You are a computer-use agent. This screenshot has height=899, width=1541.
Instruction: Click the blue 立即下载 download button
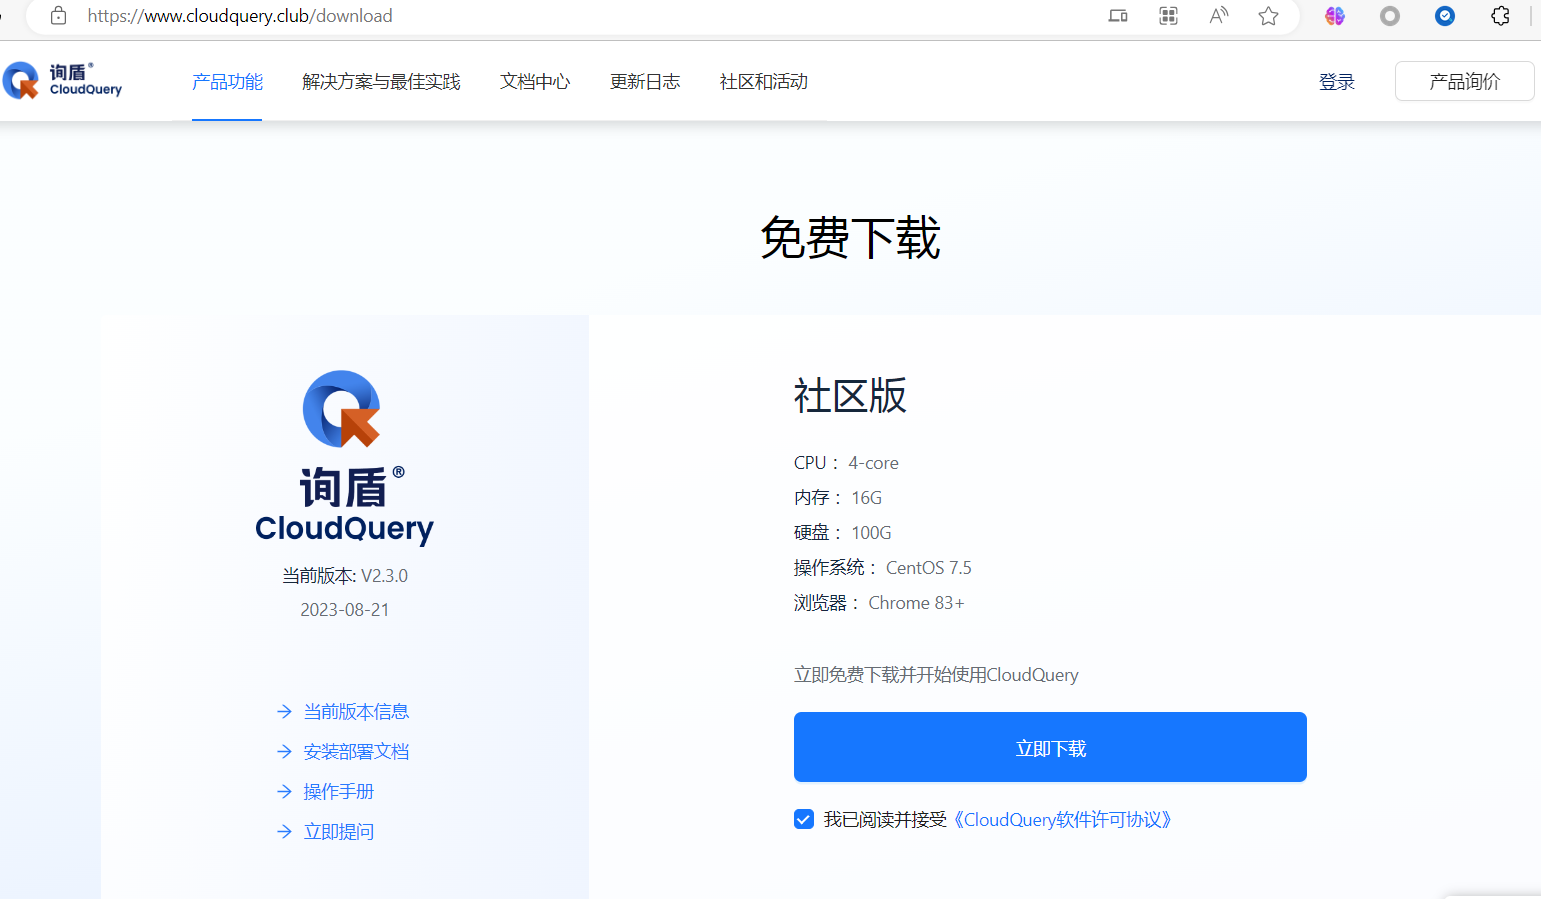1050,747
